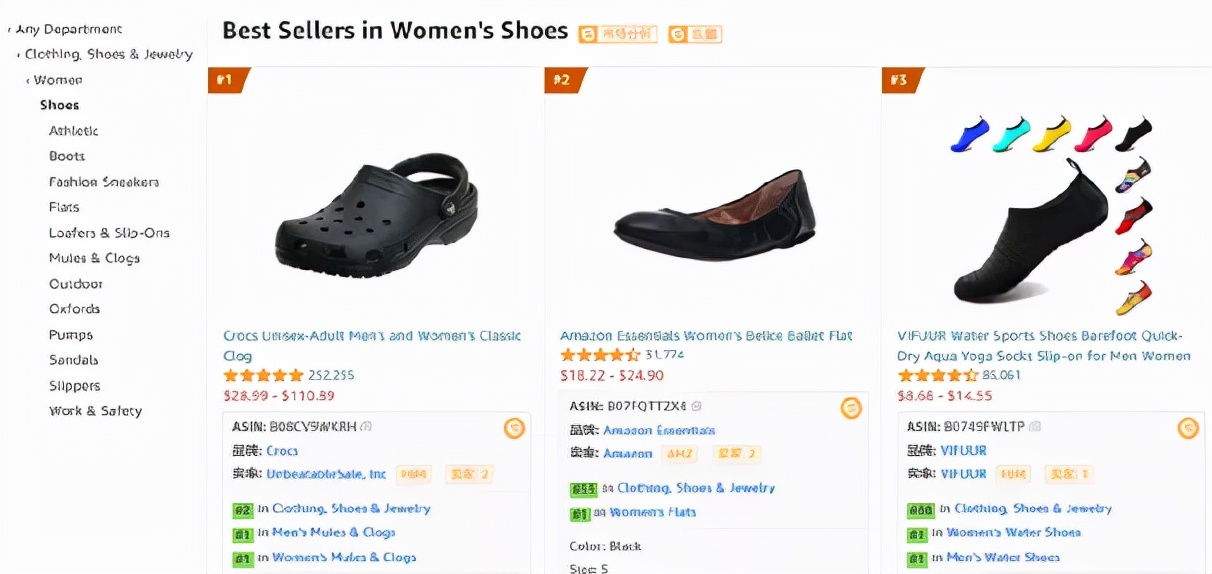This screenshot has width=1212, height=574.
Task: Click the second orange extension button beside the heading
Action: (695, 34)
